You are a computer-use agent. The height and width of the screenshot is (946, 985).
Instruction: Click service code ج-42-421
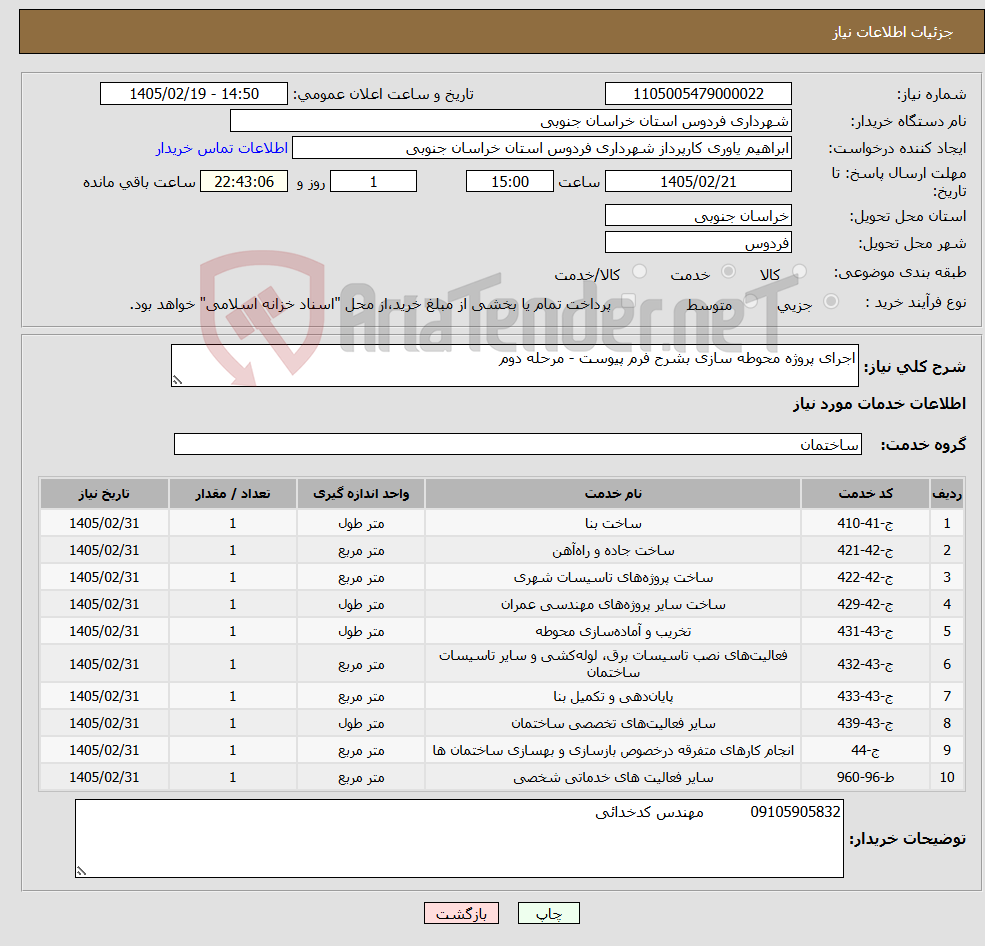tap(865, 550)
